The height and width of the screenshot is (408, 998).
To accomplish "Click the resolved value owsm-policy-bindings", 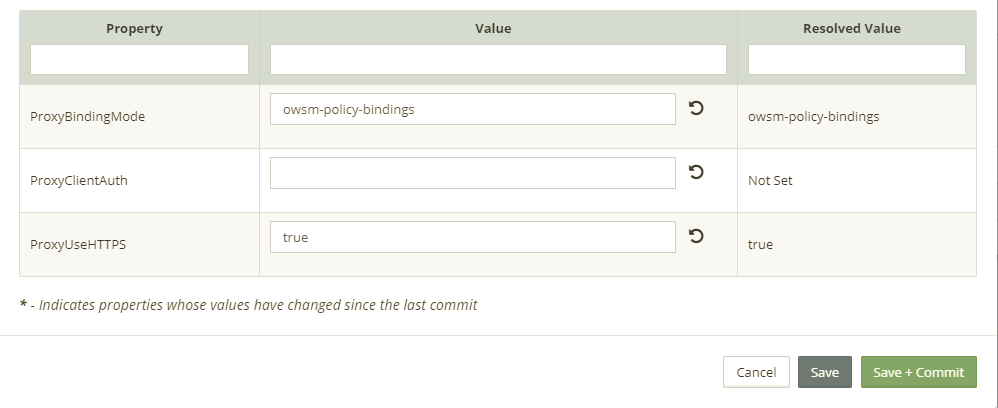I will tap(813, 116).
